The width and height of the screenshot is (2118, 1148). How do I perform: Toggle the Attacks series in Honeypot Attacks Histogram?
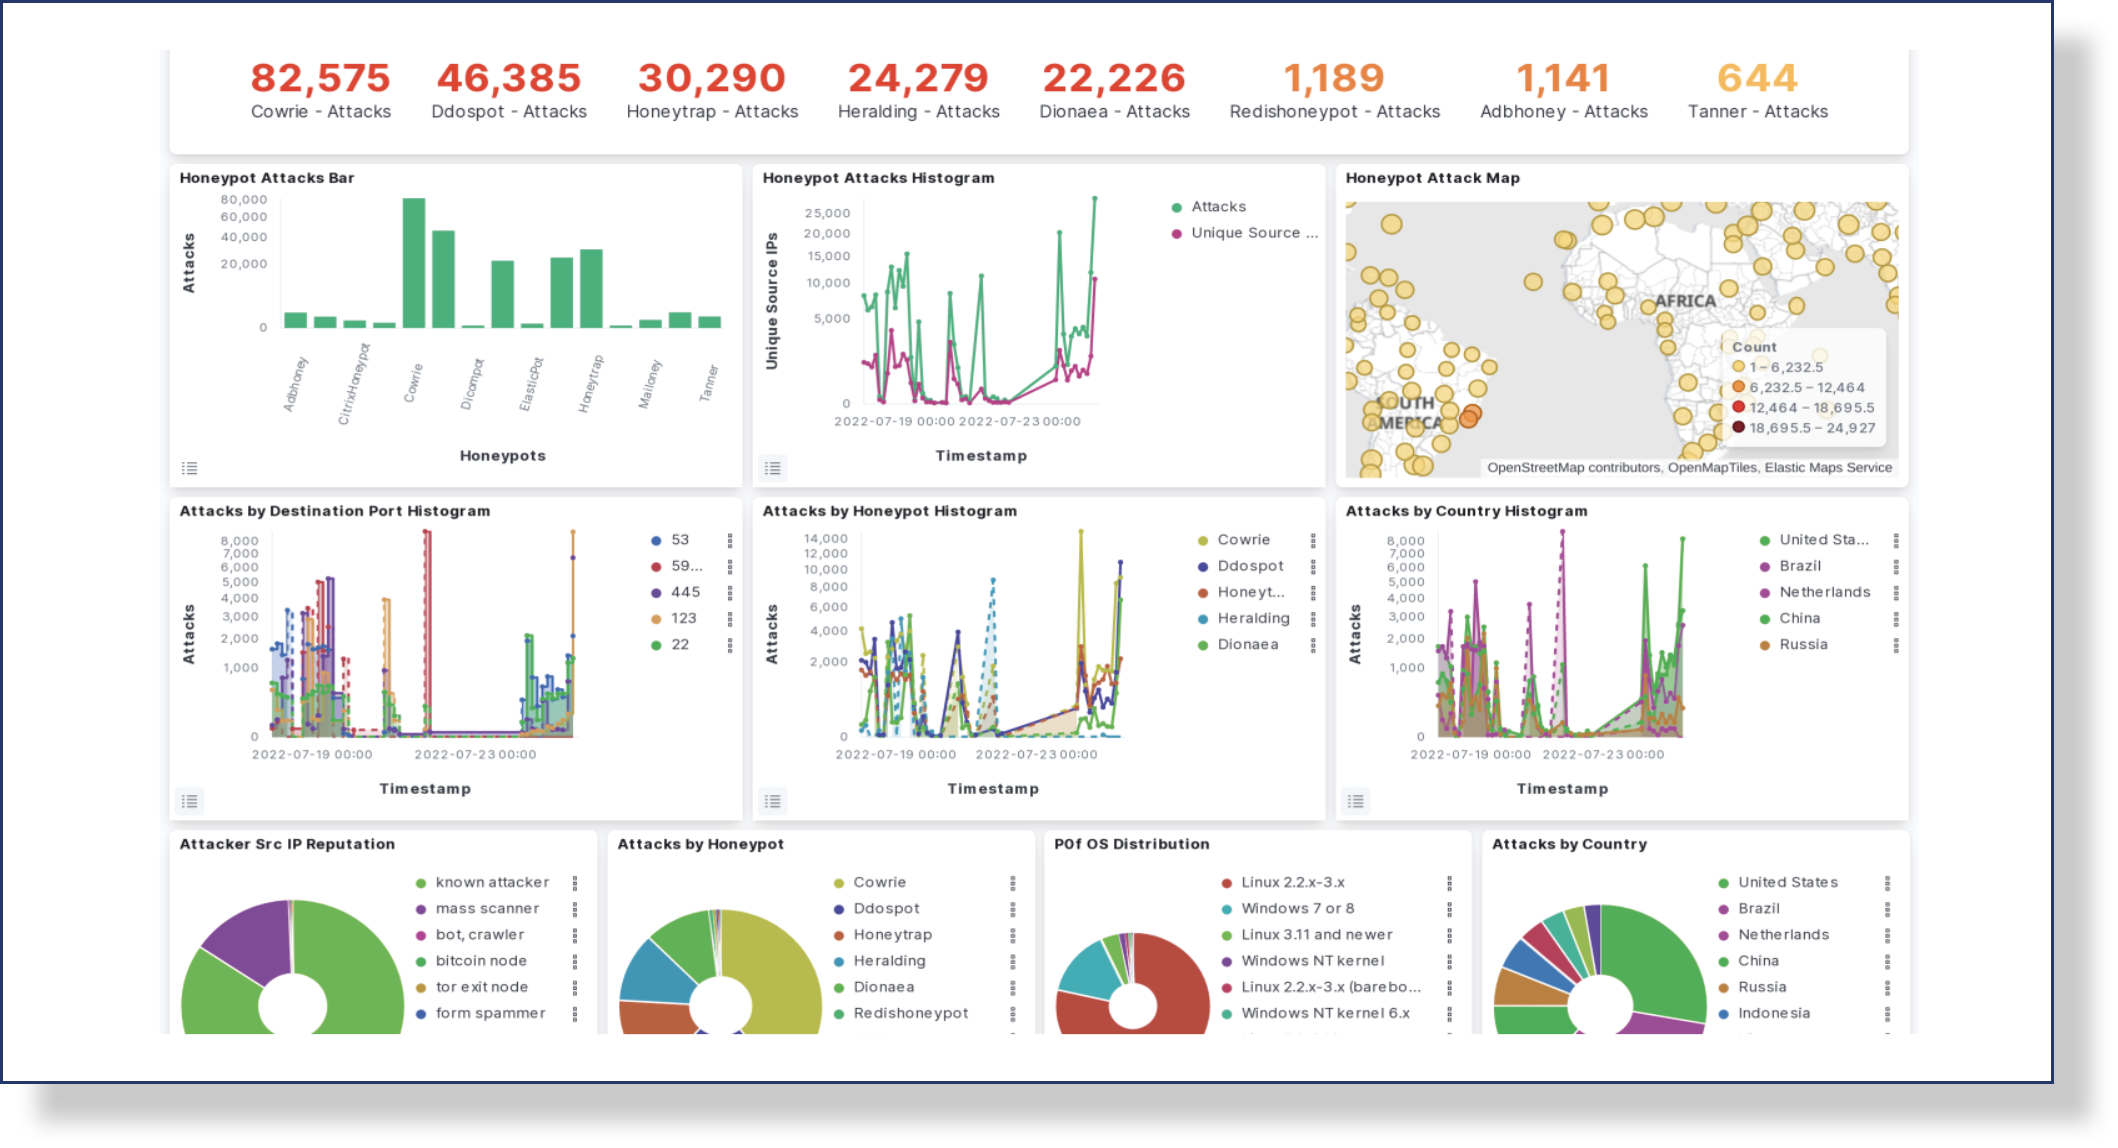(1219, 206)
